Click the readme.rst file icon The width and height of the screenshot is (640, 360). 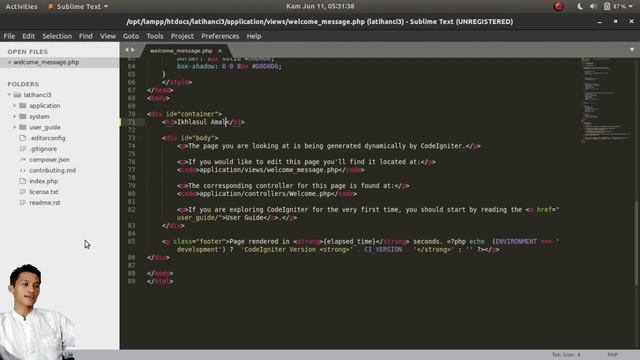click(x=23, y=202)
